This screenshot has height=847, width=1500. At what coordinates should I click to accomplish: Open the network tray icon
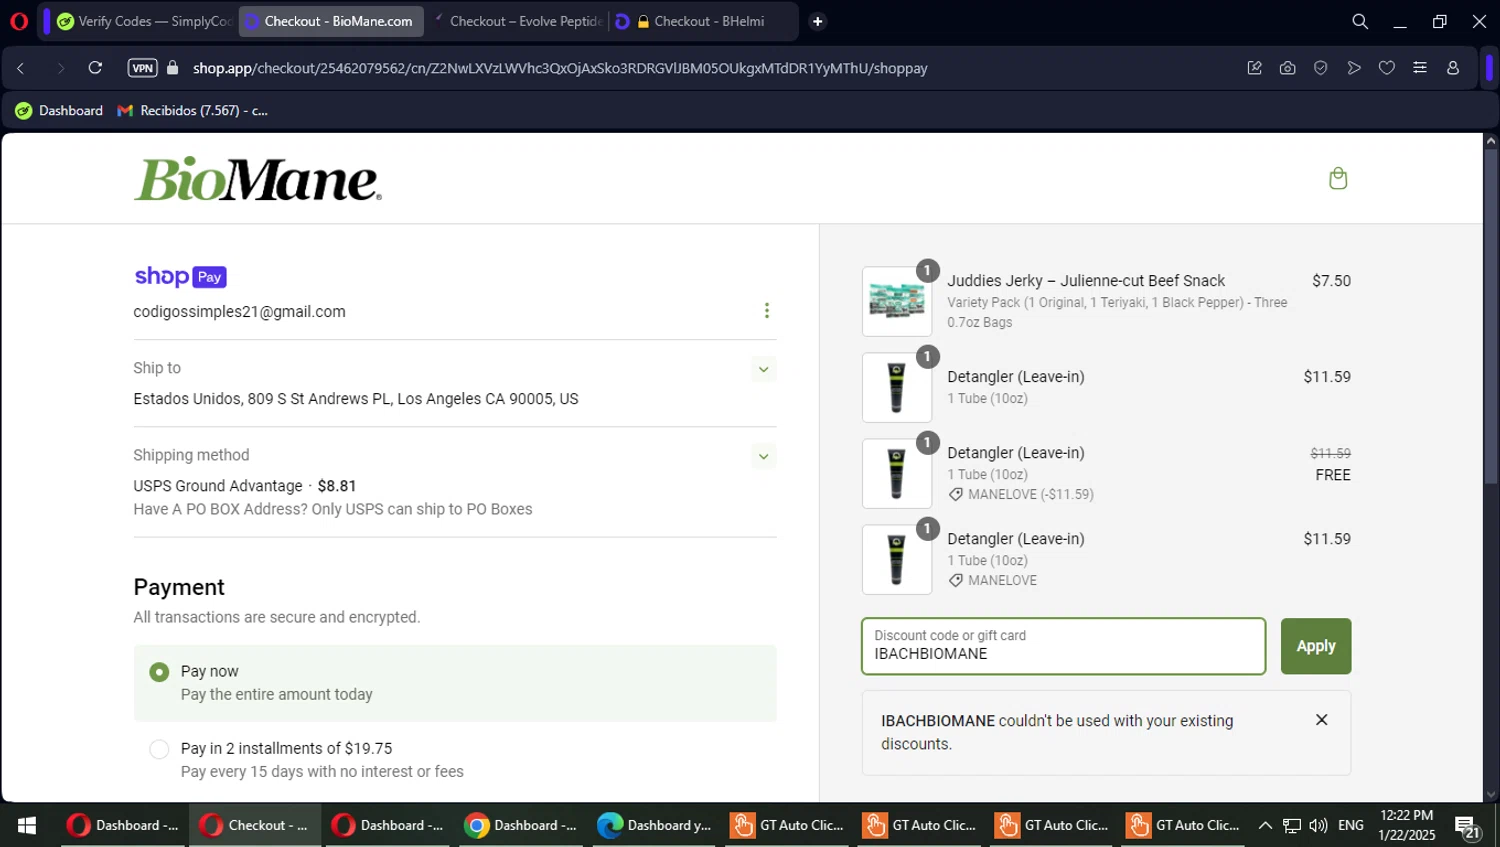point(1292,825)
